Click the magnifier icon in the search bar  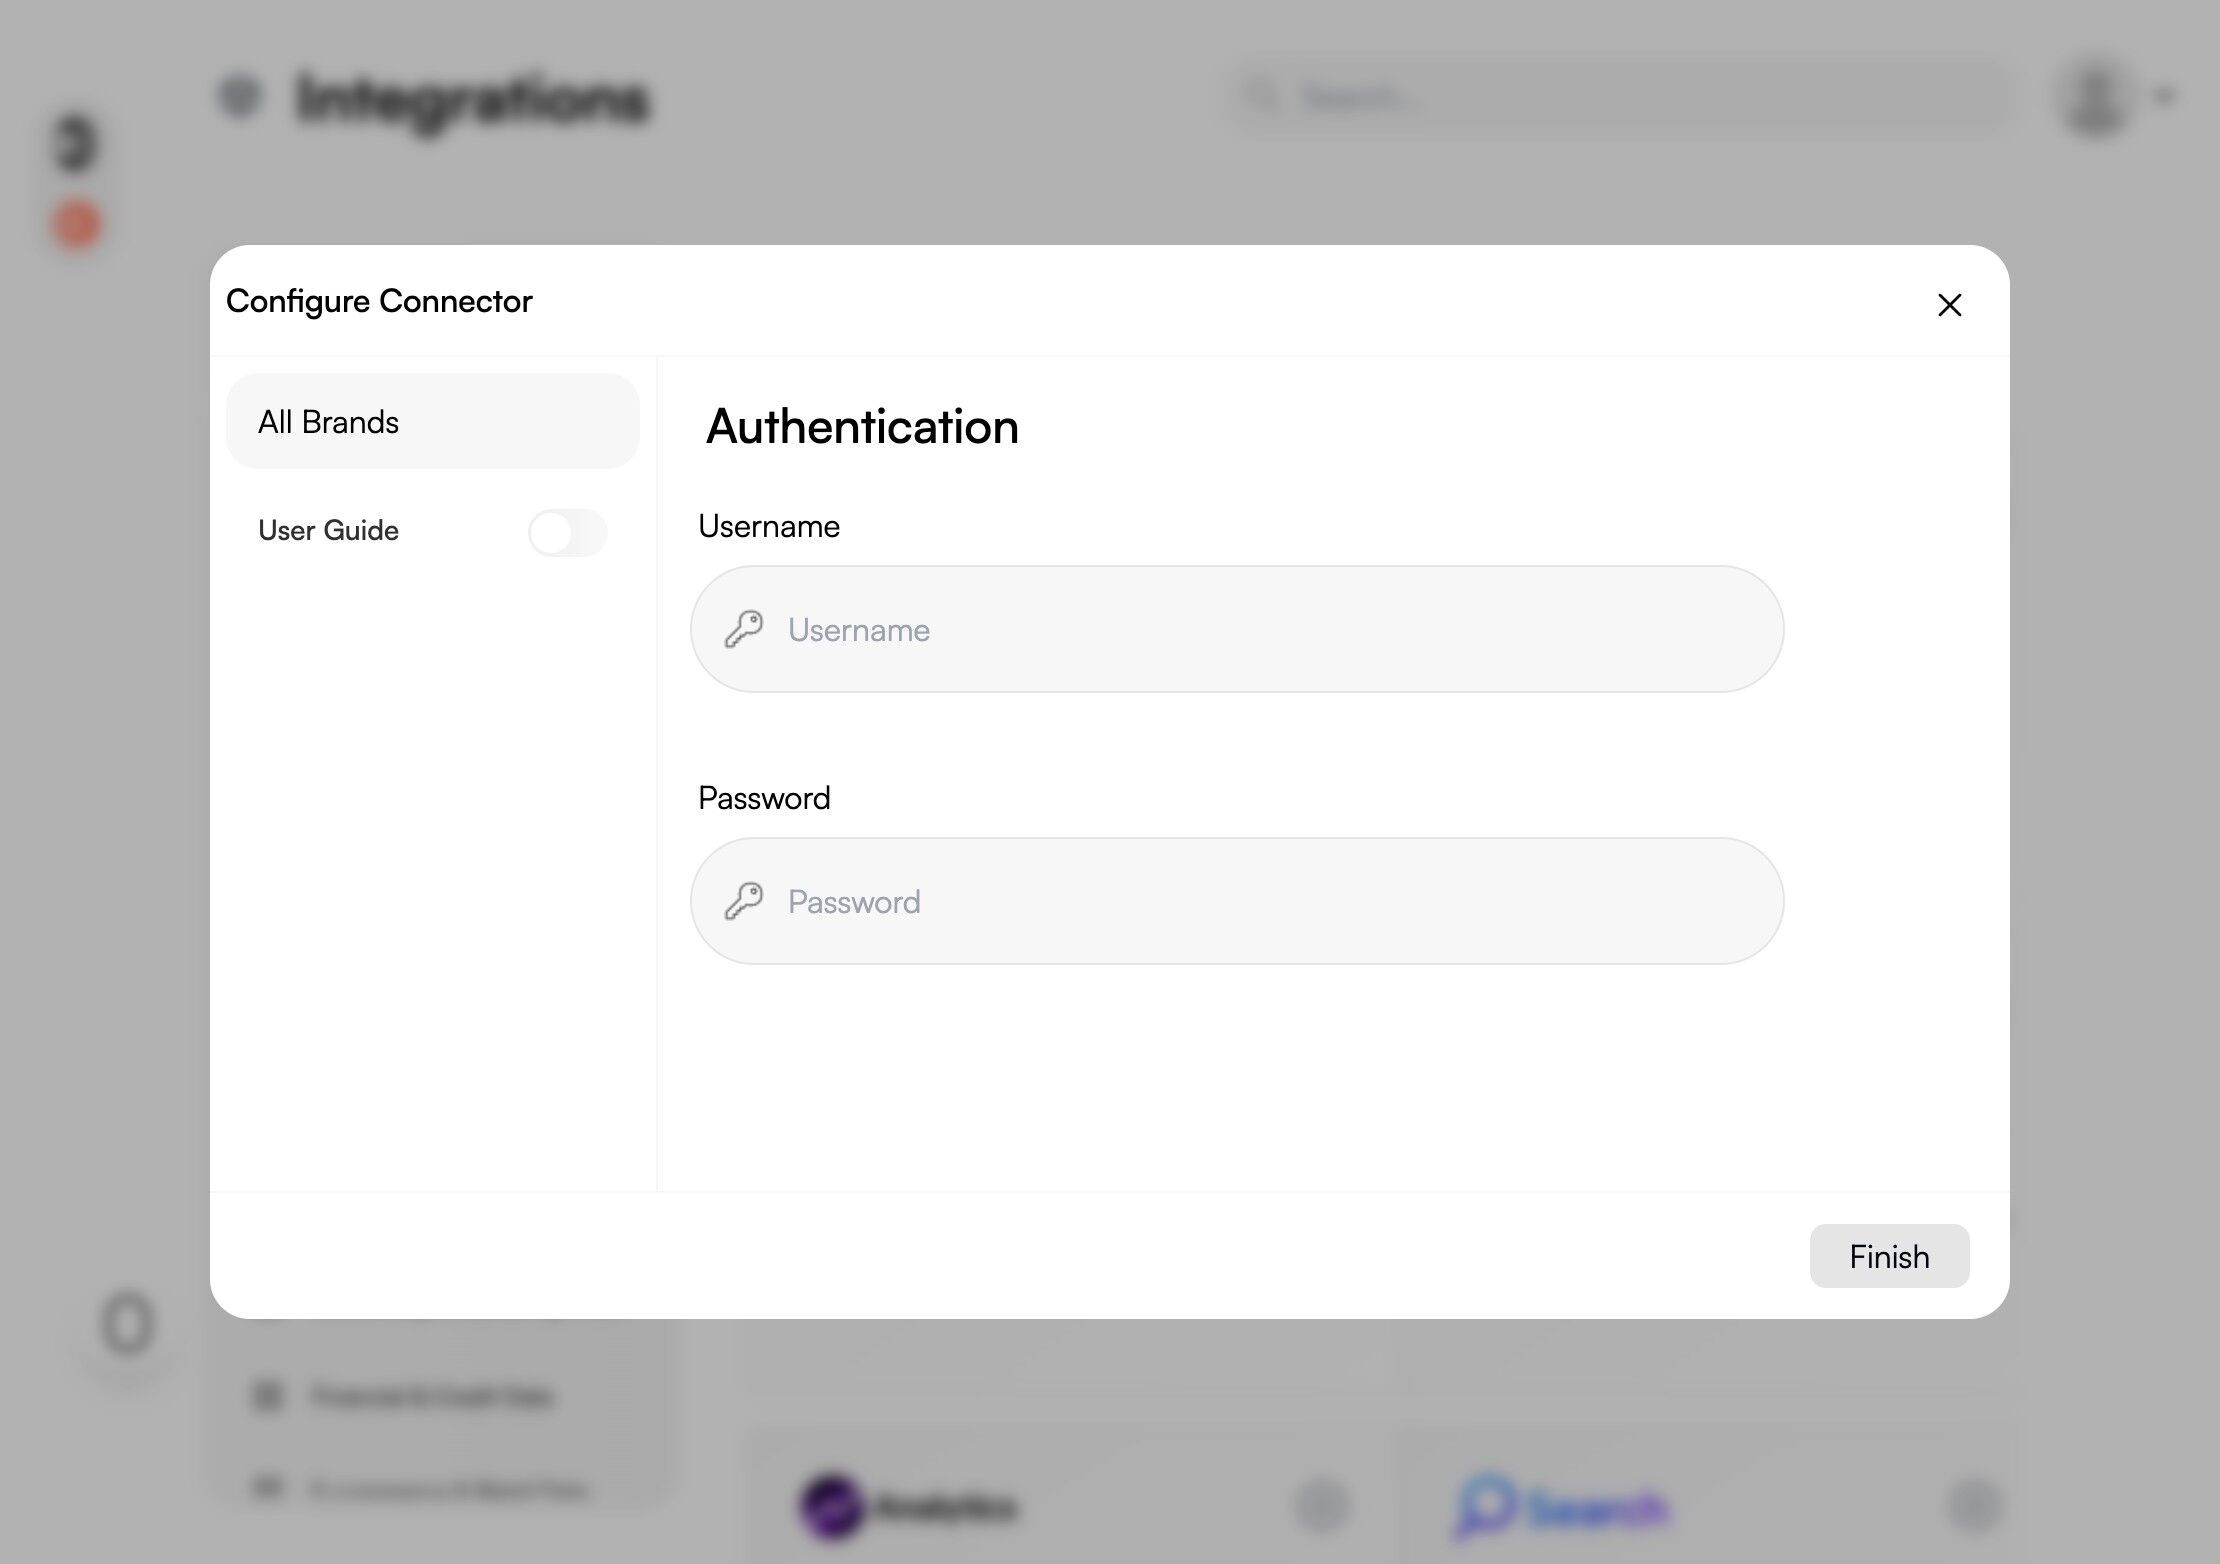pyautogui.click(x=1264, y=97)
